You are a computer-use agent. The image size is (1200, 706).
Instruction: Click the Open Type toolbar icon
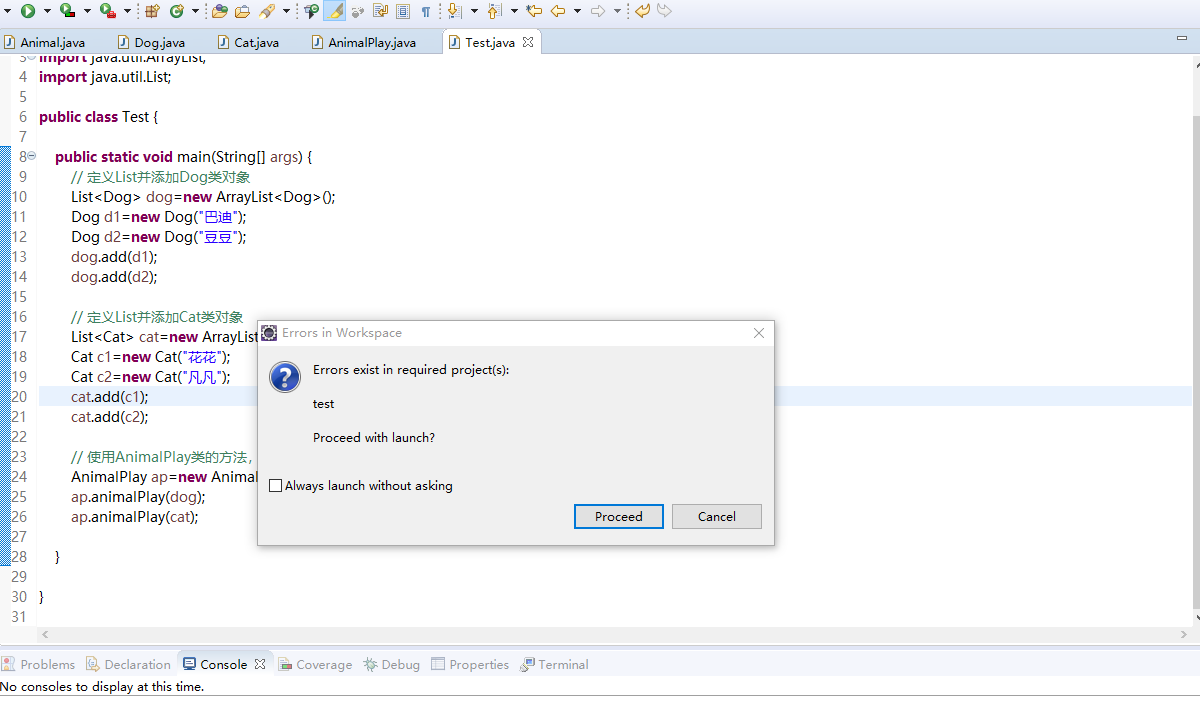219,11
